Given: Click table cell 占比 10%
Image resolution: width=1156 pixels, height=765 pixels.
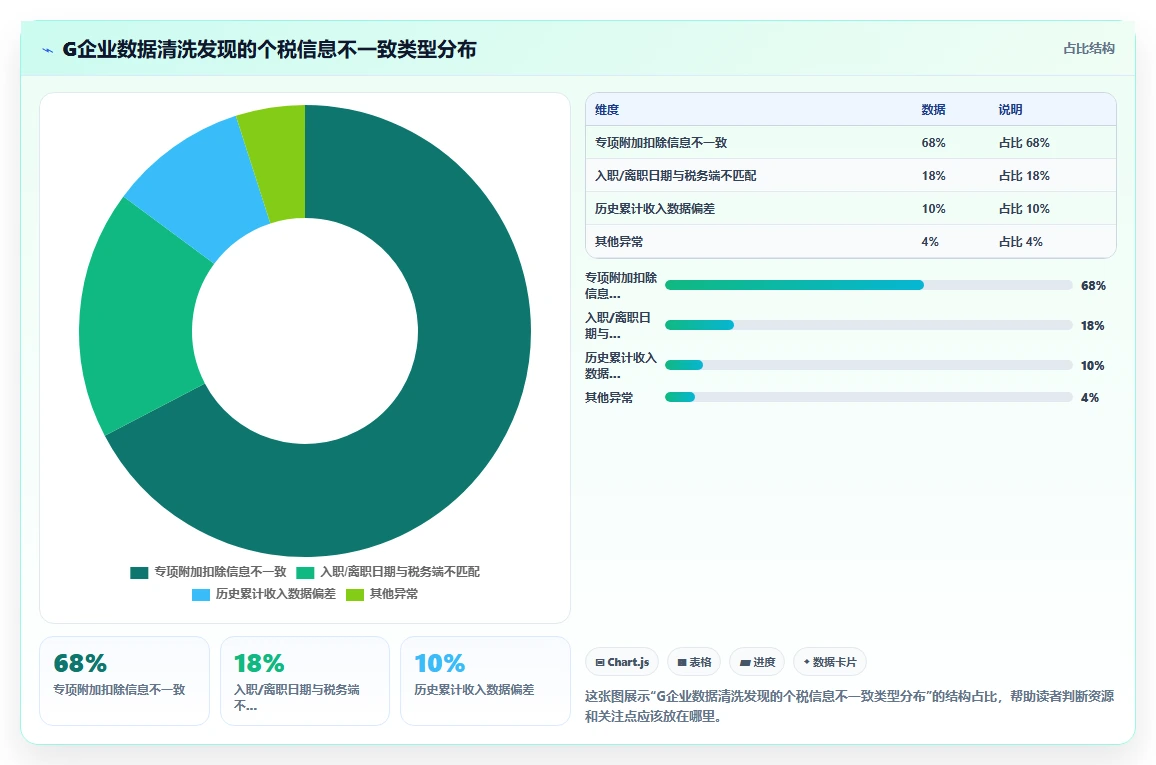Looking at the screenshot, I should (x=1024, y=209).
